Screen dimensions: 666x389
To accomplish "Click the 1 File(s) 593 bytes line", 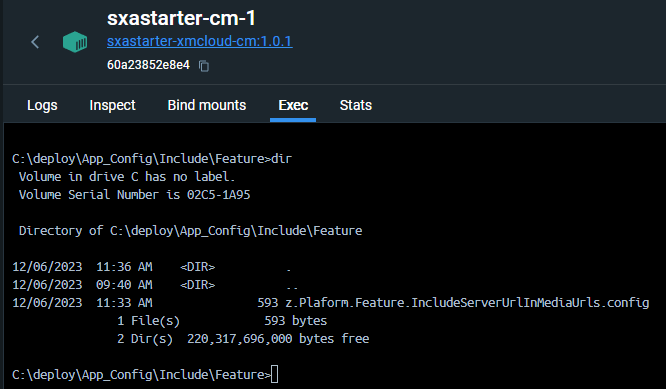I will click(x=222, y=321).
